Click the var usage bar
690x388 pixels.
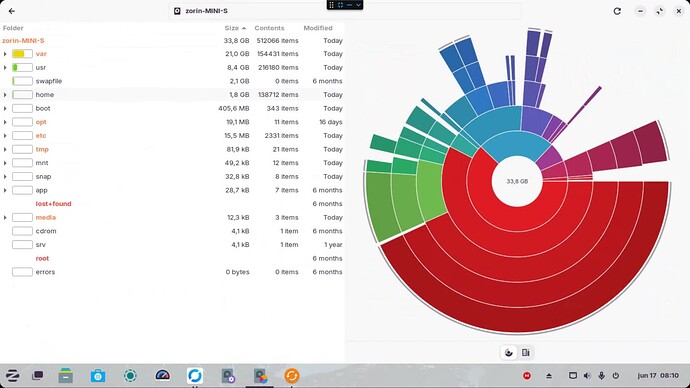pyautogui.click(x=22, y=54)
